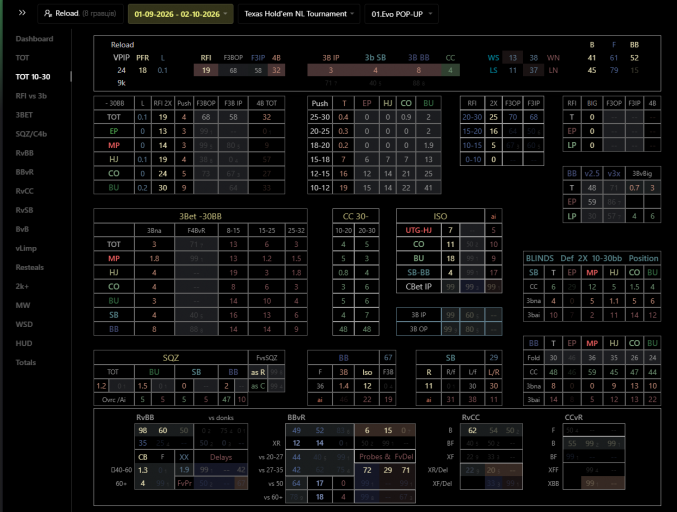Click the XBB row label in CCvR
The height and width of the screenshot is (512, 677).
pos(553,483)
